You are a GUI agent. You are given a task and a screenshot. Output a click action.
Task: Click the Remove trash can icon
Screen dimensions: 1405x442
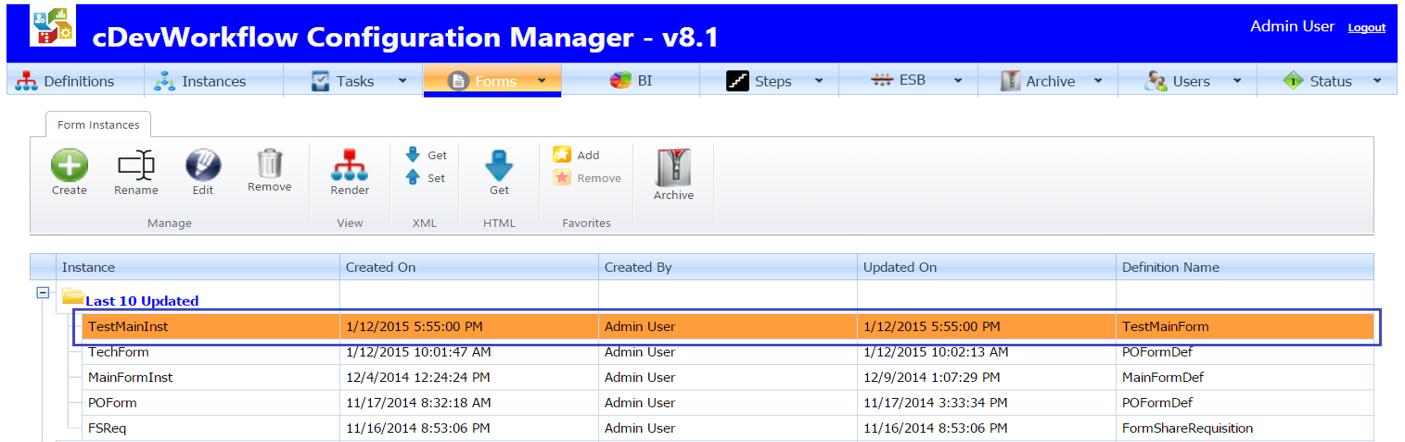click(269, 165)
